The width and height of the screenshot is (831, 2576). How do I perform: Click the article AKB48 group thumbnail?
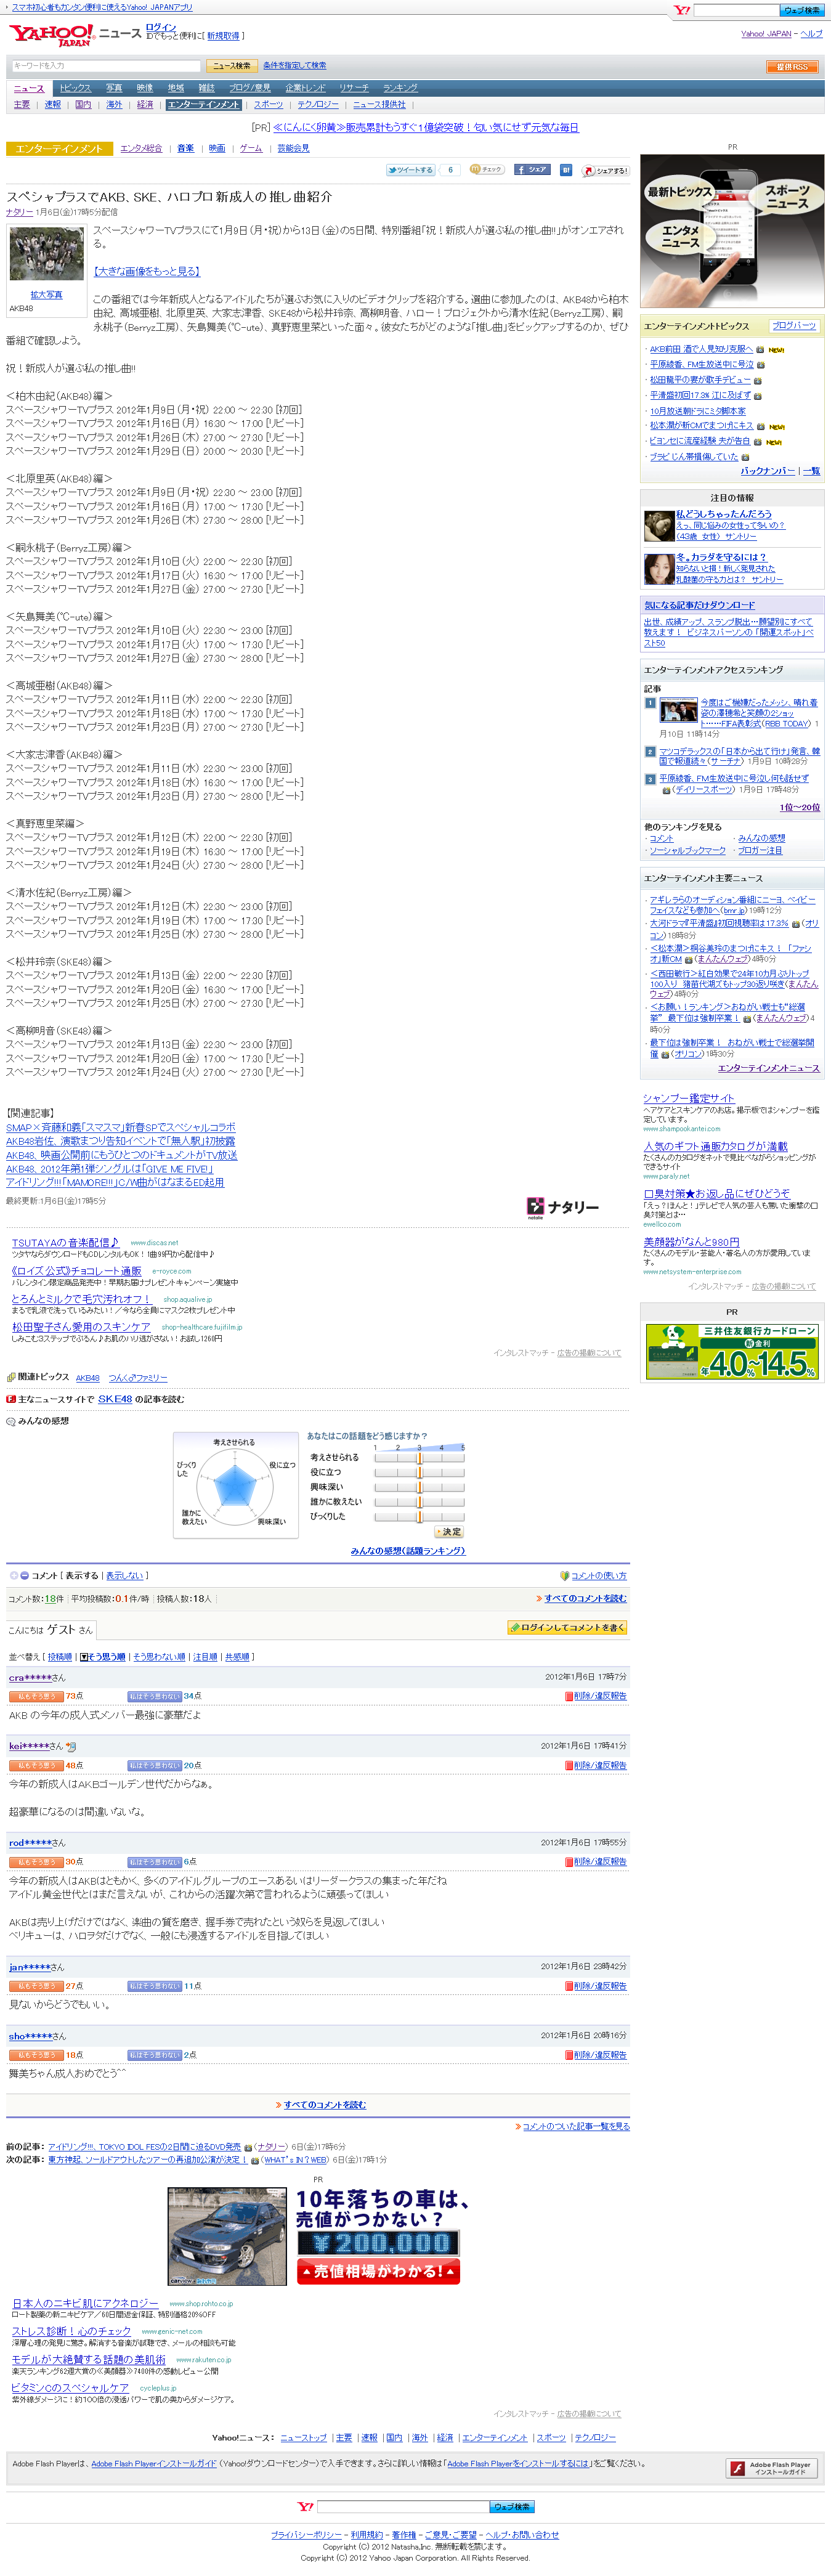tap(46, 254)
